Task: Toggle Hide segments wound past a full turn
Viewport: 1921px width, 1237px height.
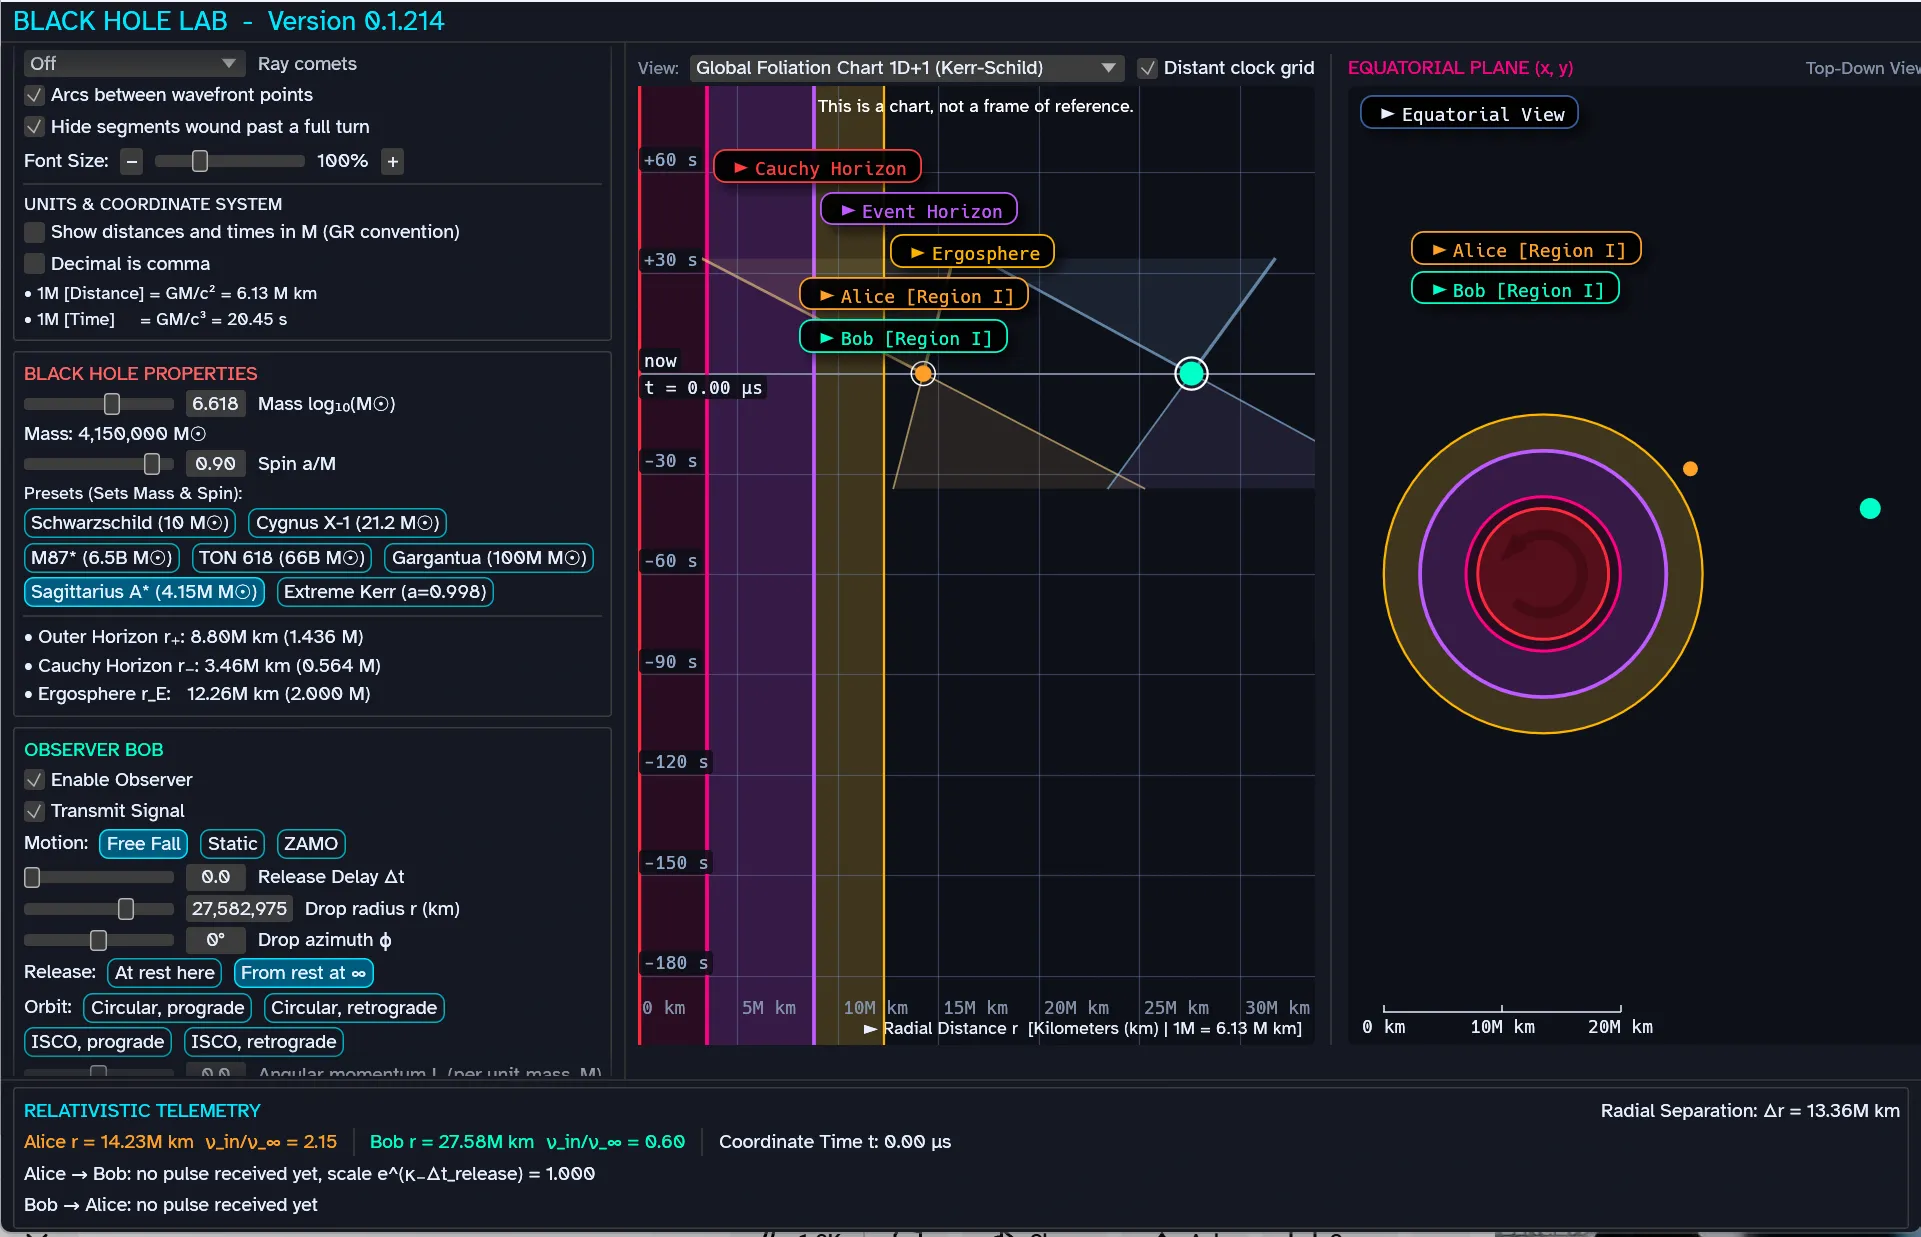Action: pyautogui.click(x=34, y=127)
